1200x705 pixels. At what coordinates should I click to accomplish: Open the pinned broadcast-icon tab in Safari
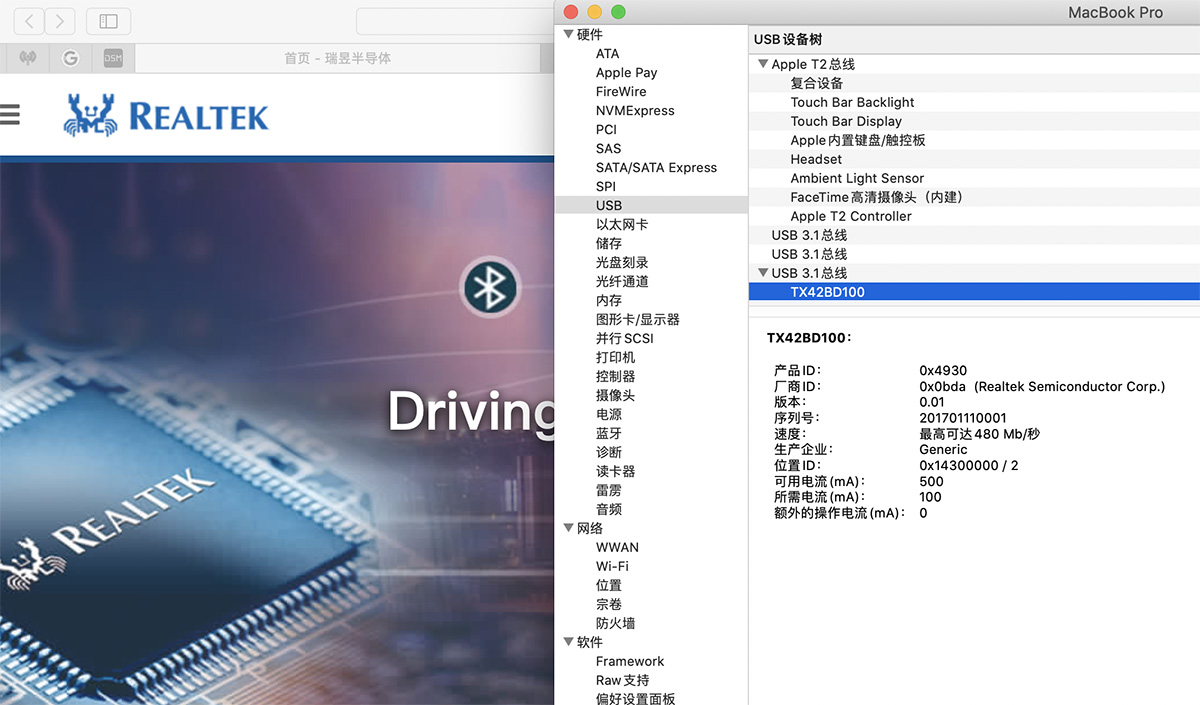click(x=28, y=58)
